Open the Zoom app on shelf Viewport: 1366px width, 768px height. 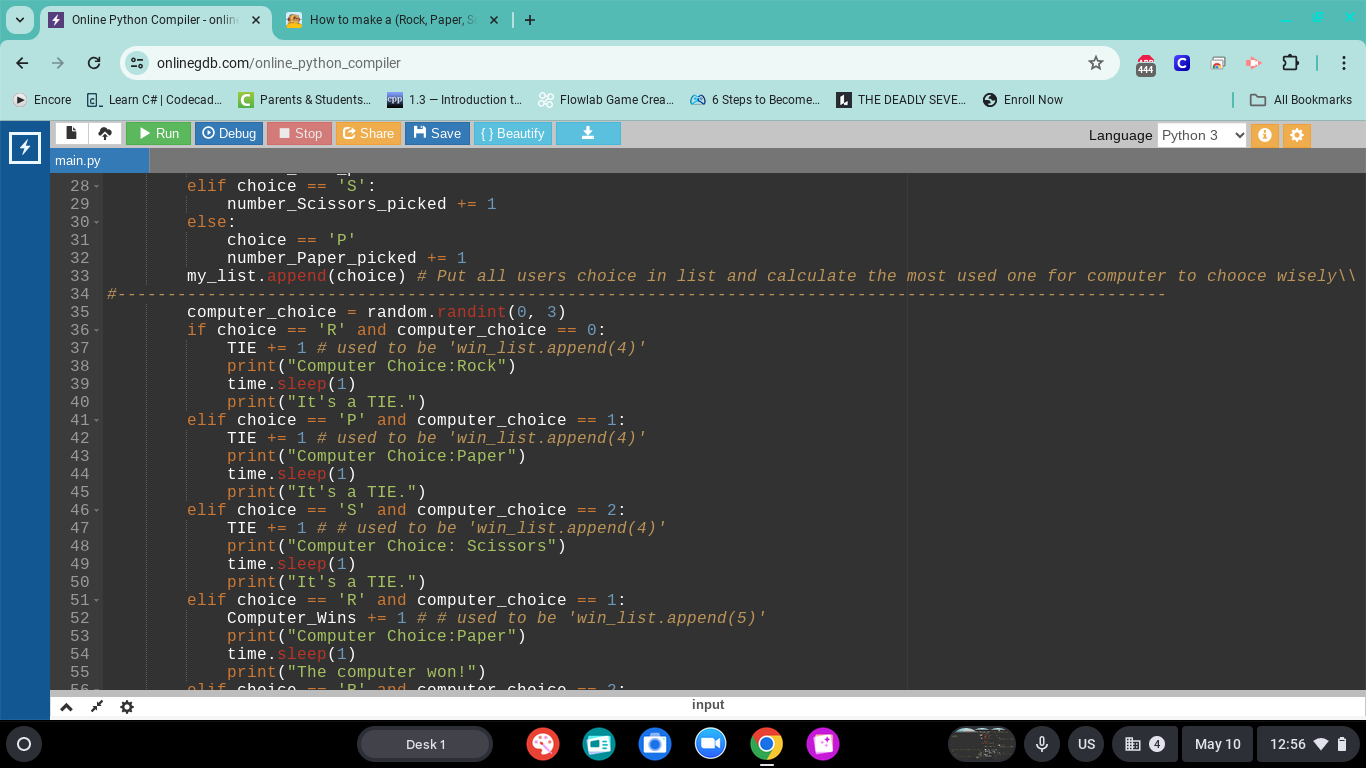[711, 744]
